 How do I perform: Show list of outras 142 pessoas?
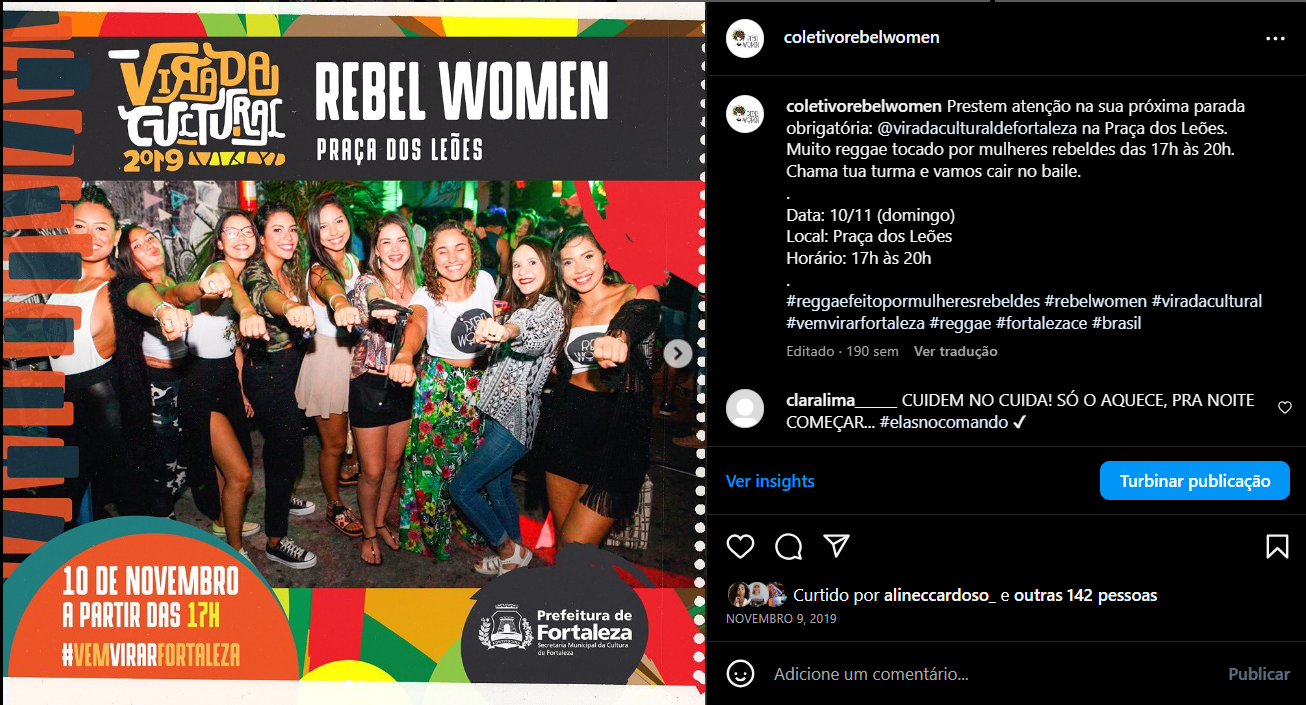[x=1085, y=595]
